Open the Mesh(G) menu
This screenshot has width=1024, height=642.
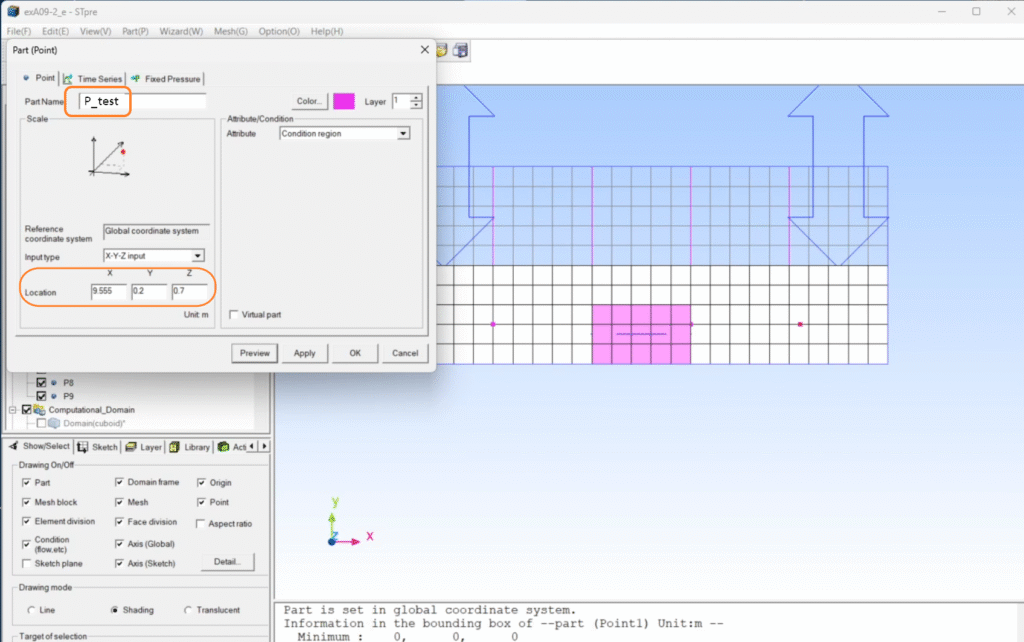click(231, 31)
